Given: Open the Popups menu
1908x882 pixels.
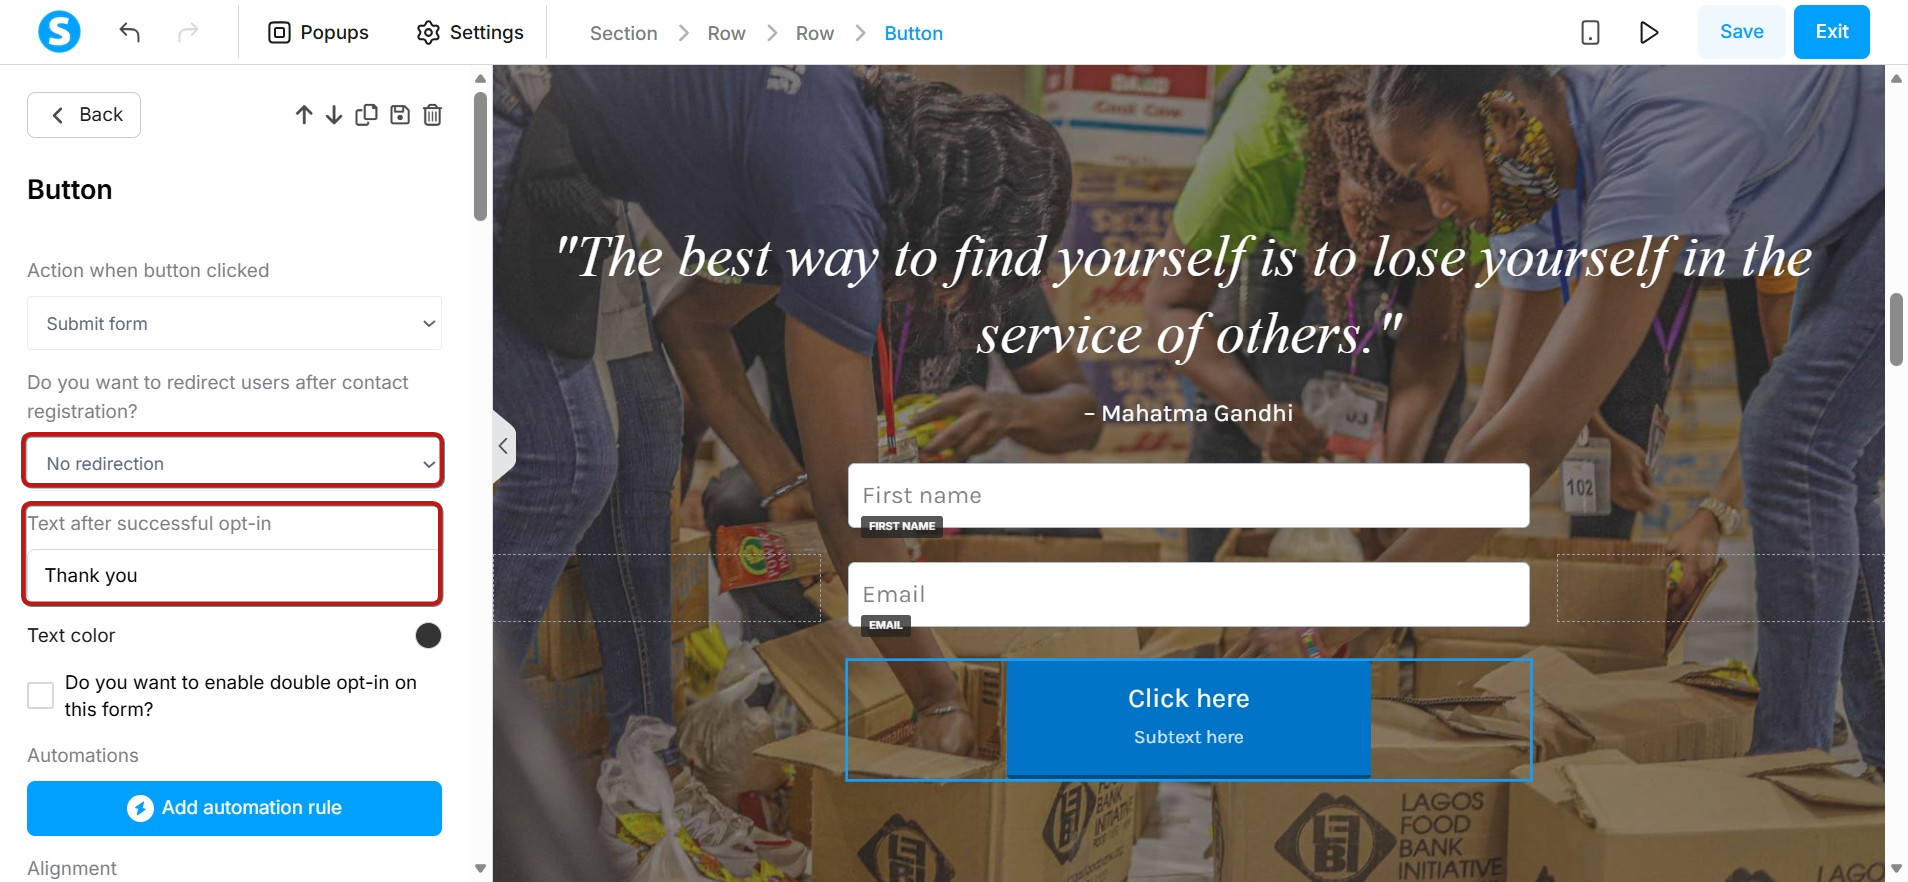Looking at the screenshot, I should (x=319, y=32).
